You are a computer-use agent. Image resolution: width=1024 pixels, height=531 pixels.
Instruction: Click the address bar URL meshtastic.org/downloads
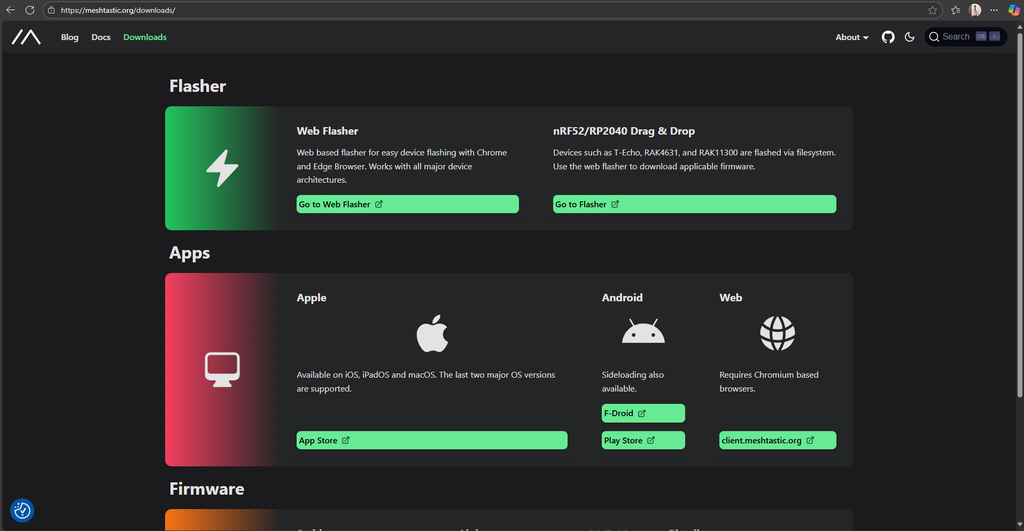[118, 10]
